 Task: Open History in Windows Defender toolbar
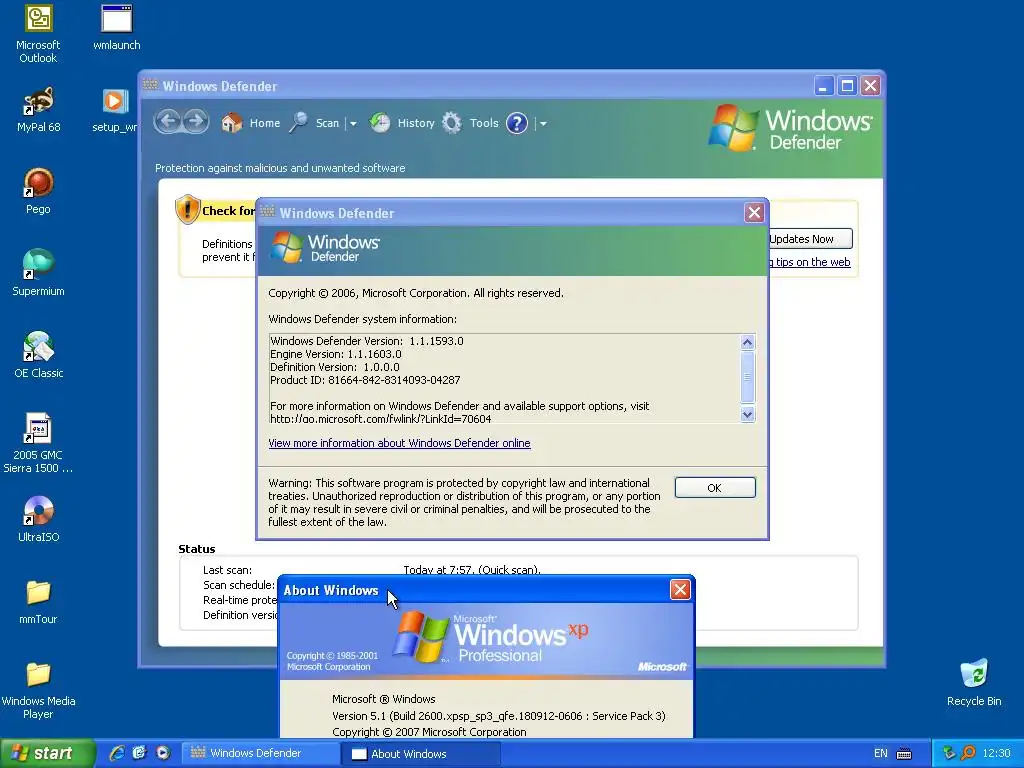tap(402, 123)
